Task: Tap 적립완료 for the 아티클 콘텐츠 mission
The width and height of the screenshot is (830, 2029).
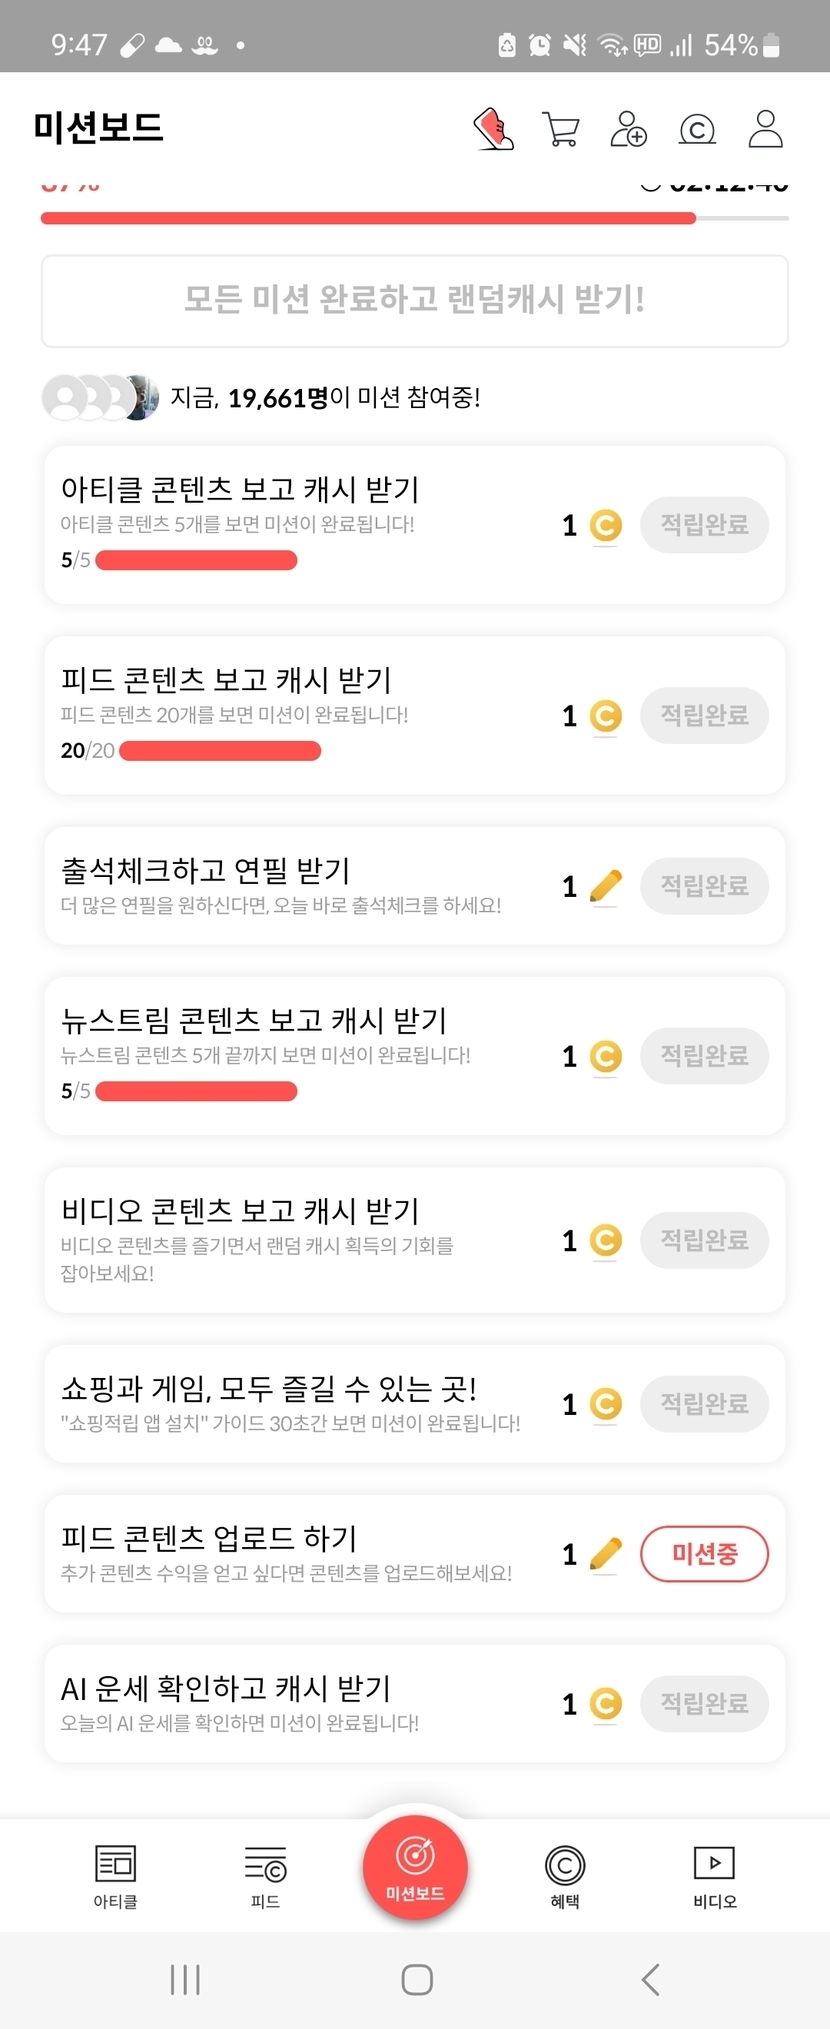Action: pyautogui.click(x=704, y=524)
